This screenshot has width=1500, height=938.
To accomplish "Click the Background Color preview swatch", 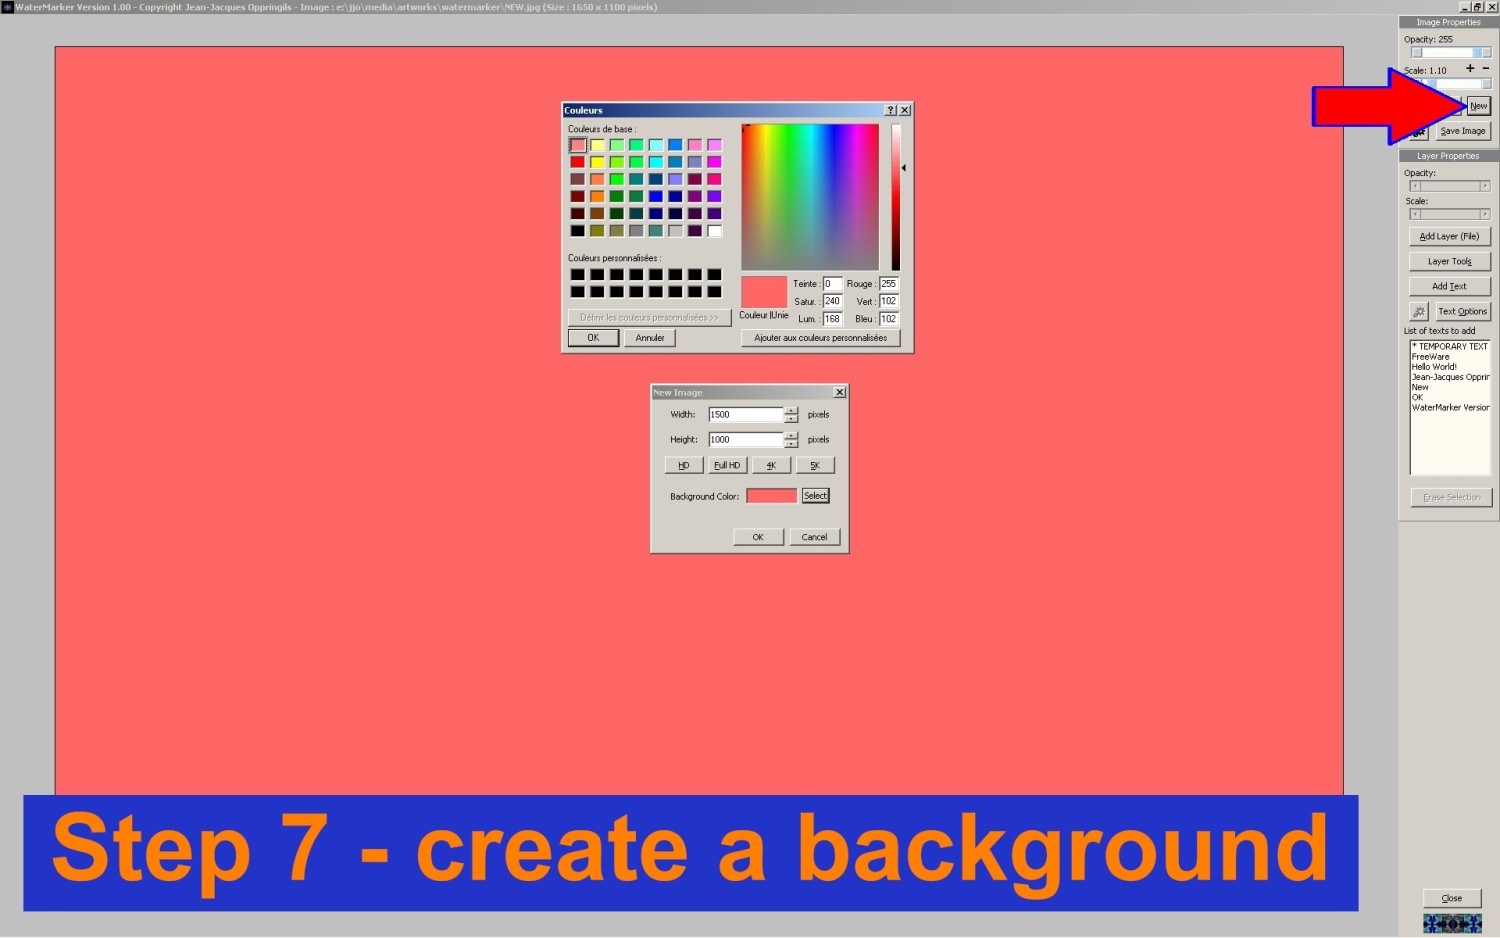I will [771, 496].
